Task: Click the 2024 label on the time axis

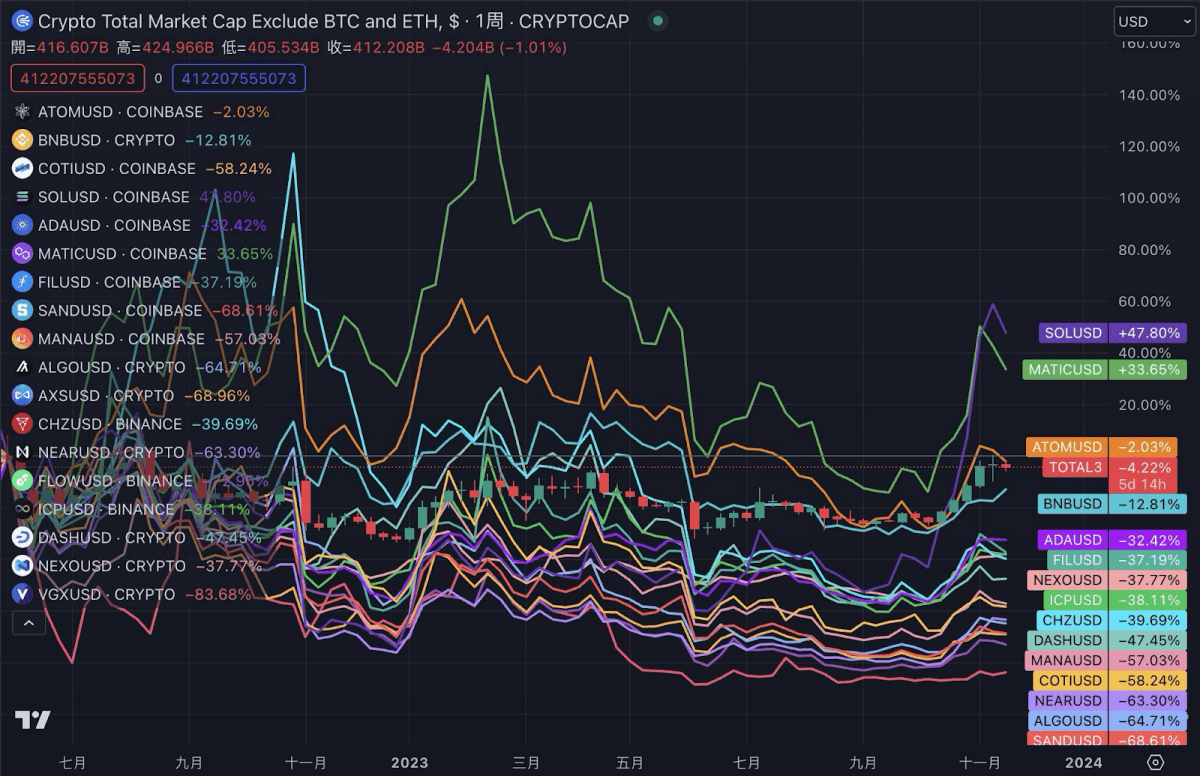Action: click(1084, 763)
